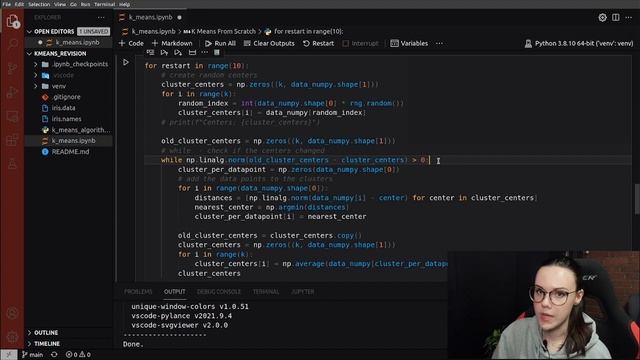The width and height of the screenshot is (640, 360).
Task: Open the Selection menu
Action: [39, 4]
